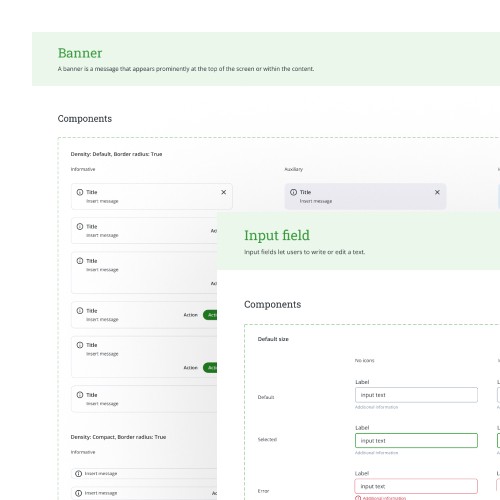Click the text Action link in the short fourth banner

click(191, 315)
